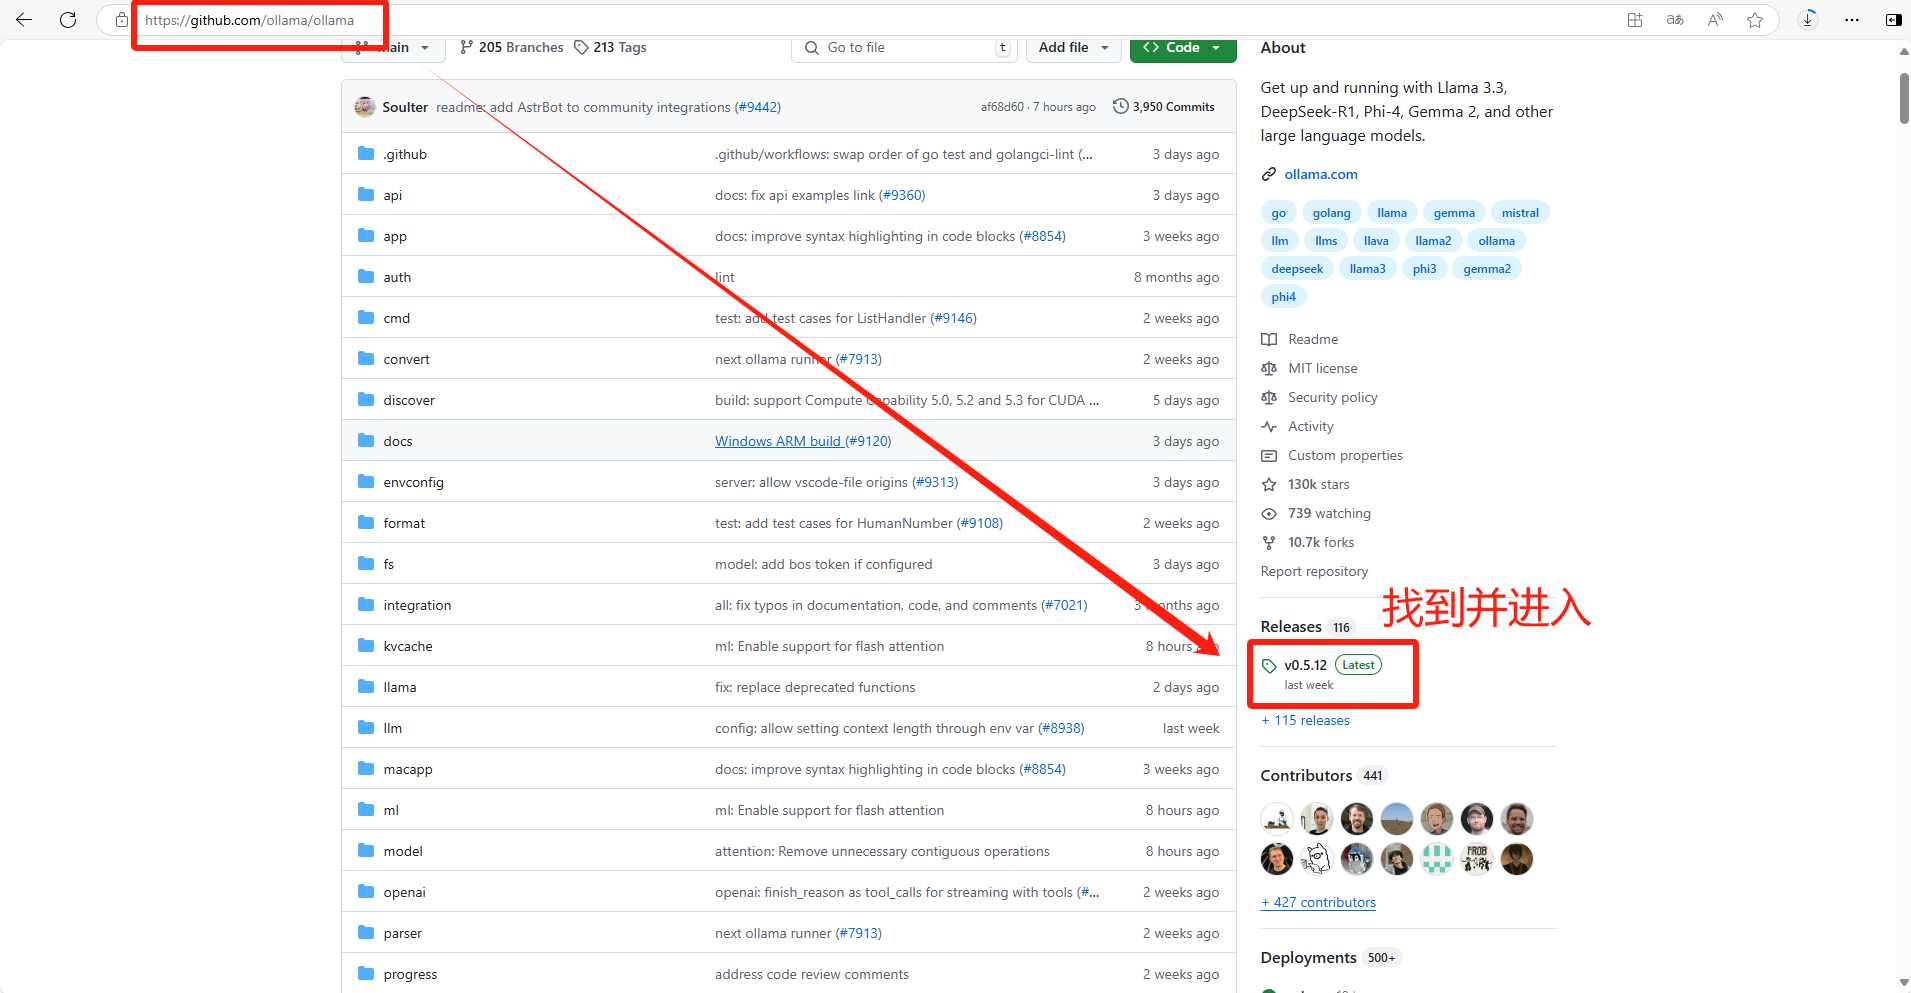Add page to favorites with star icon
Image resolution: width=1911 pixels, height=993 pixels.
pos(1755,19)
